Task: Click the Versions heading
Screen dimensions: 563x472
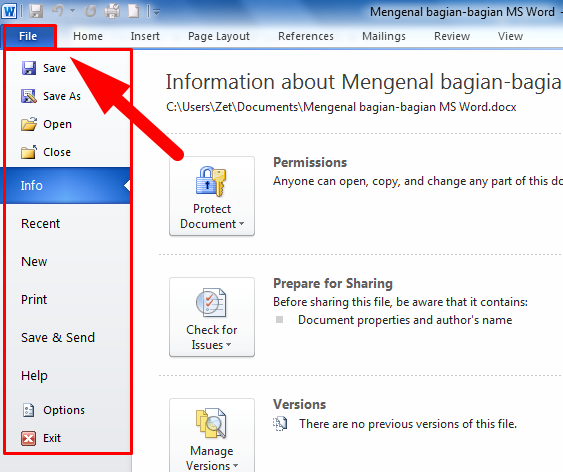Action: coord(299,405)
